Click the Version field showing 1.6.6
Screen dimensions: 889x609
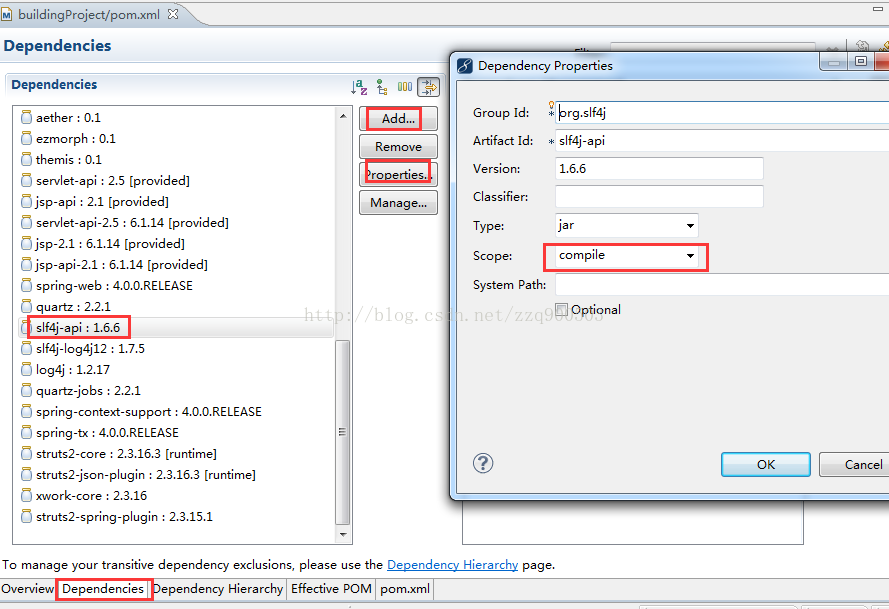[x=659, y=168]
